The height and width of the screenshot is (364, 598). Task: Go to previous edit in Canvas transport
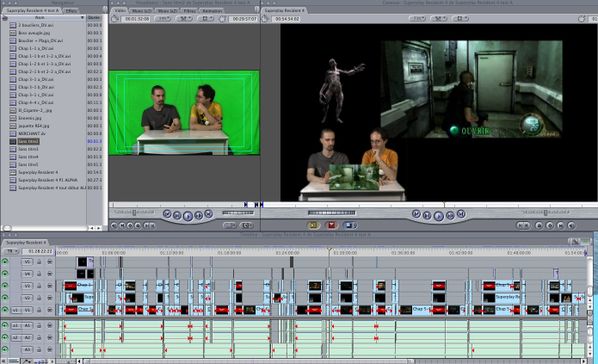[416, 214]
